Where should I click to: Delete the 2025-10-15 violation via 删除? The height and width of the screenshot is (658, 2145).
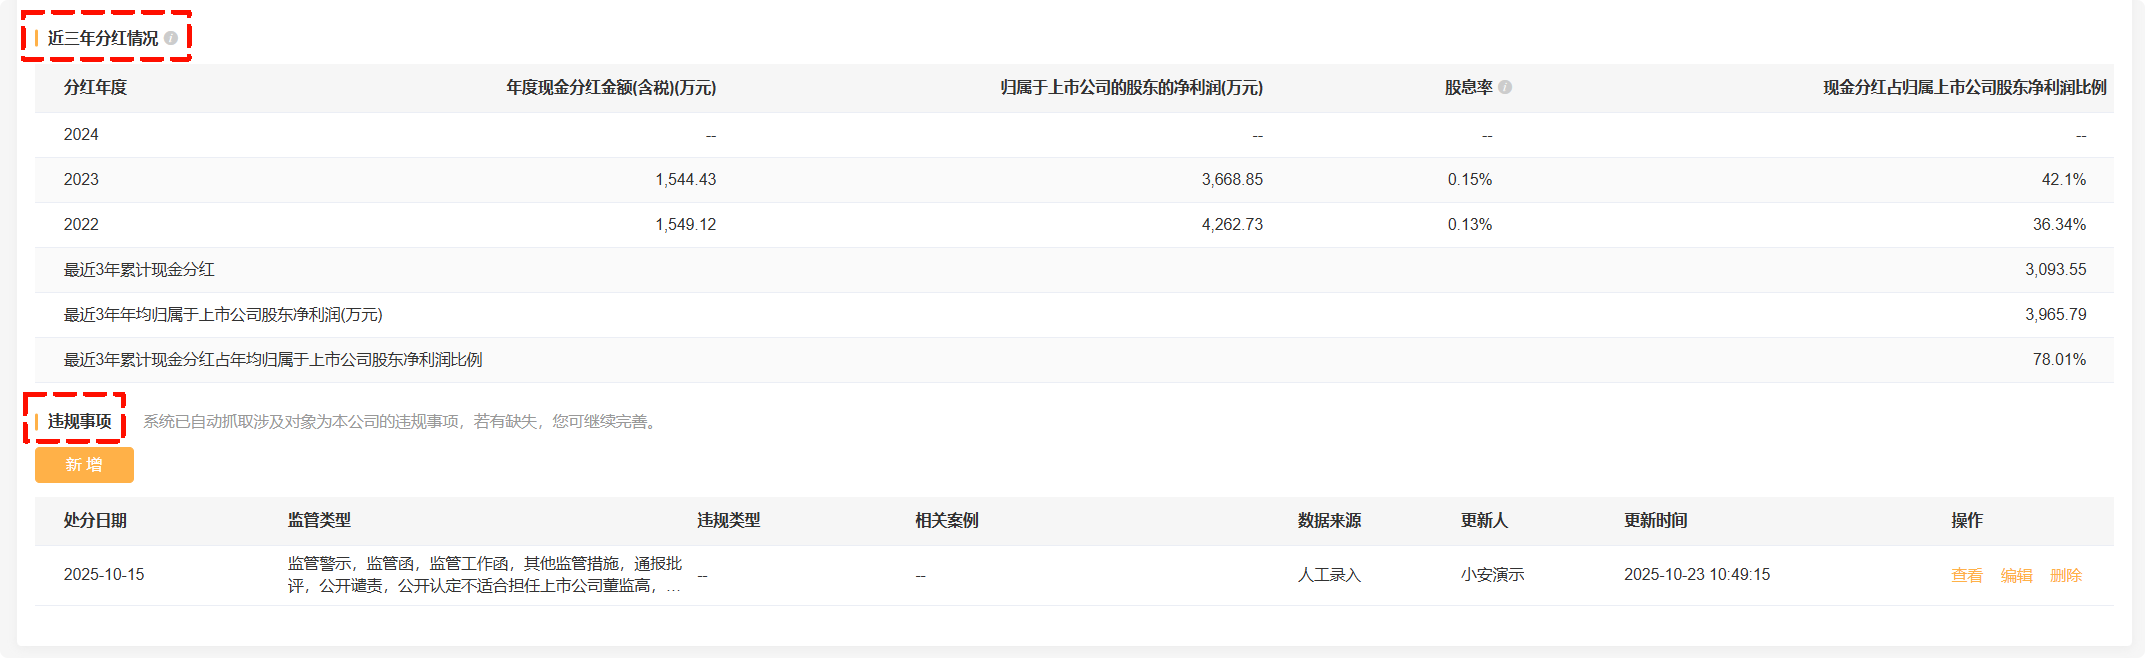tap(2065, 575)
